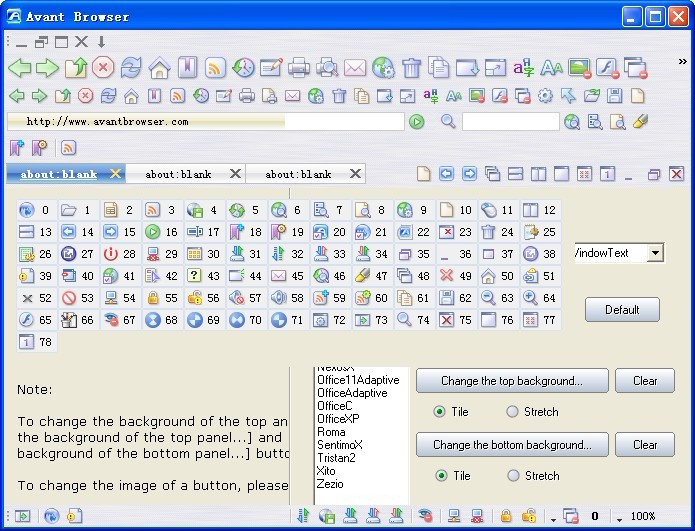
Task: Switch to the third about:blank tab
Action: 298,174
